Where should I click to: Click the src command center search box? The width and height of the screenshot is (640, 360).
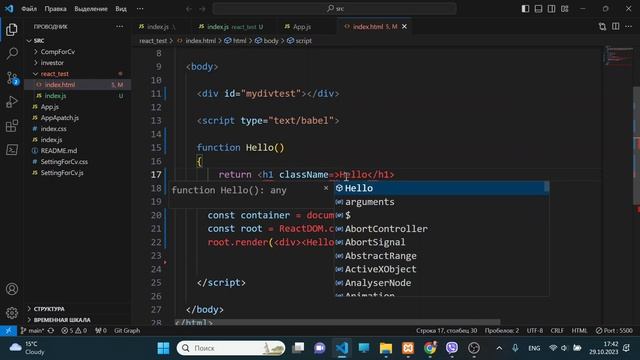[x=334, y=9]
